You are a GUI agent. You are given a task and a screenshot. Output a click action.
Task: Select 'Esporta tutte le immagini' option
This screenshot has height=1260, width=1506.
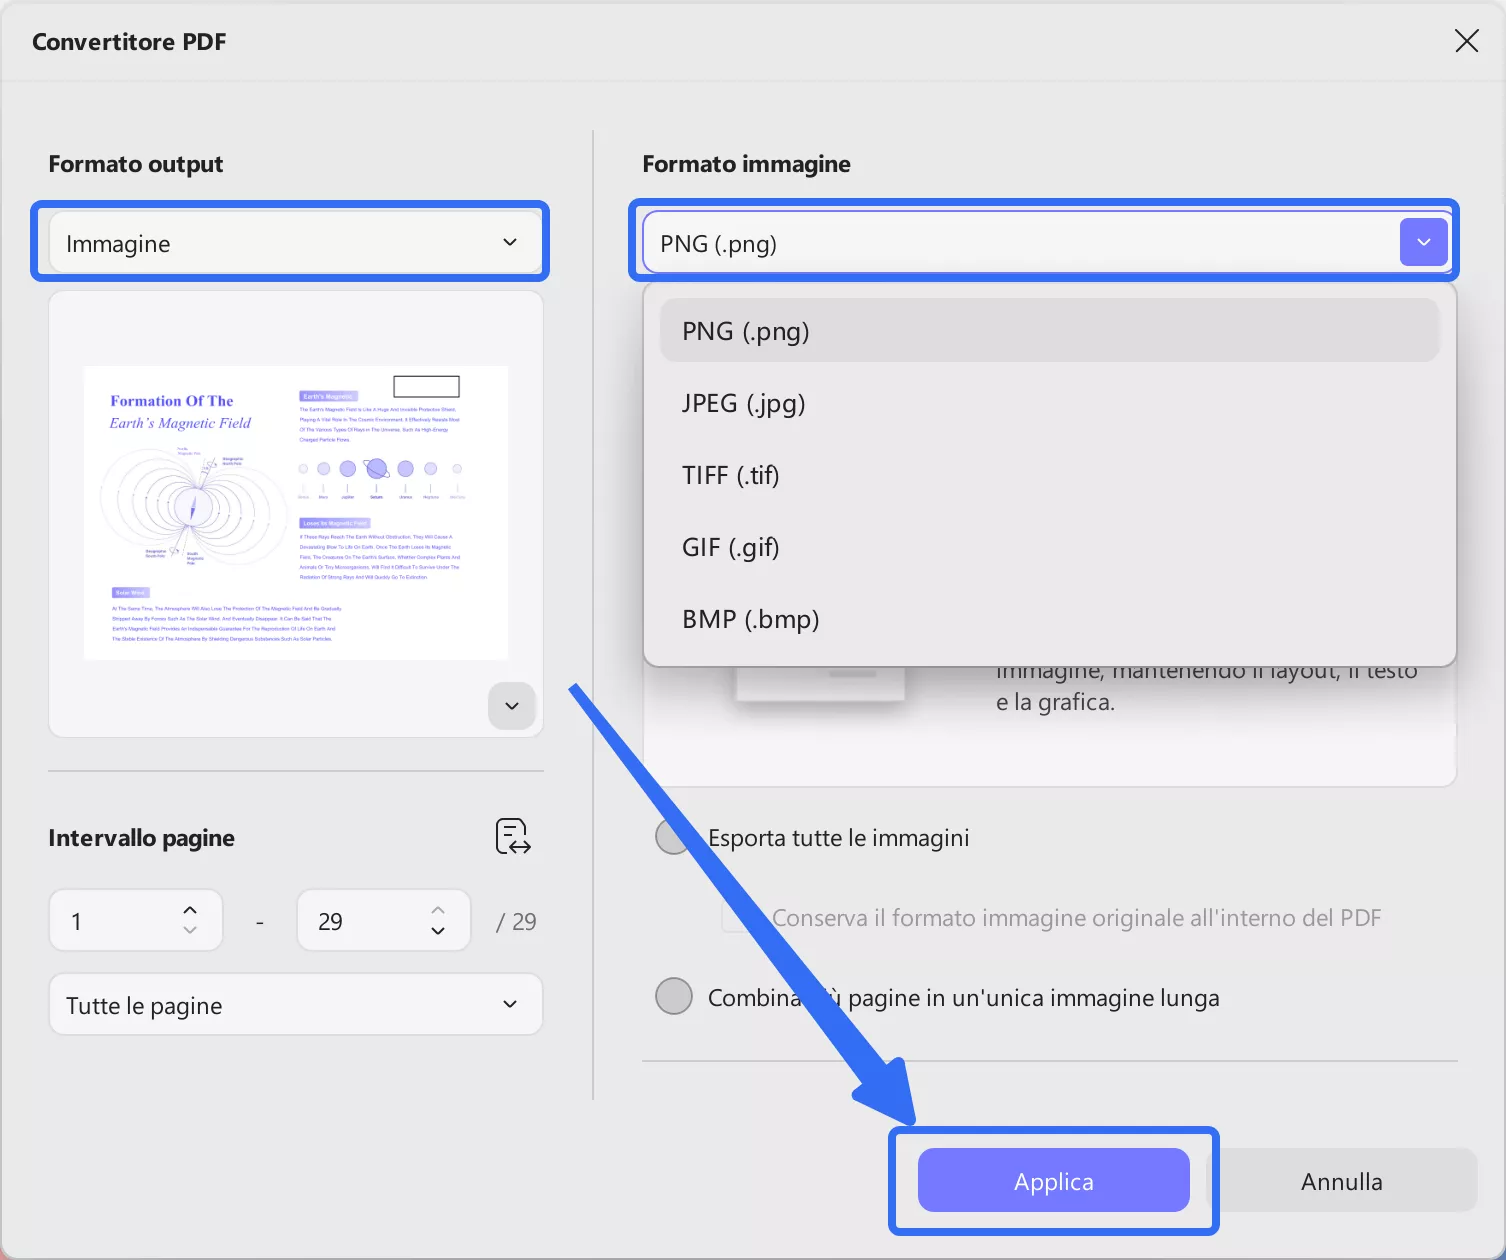tap(672, 837)
